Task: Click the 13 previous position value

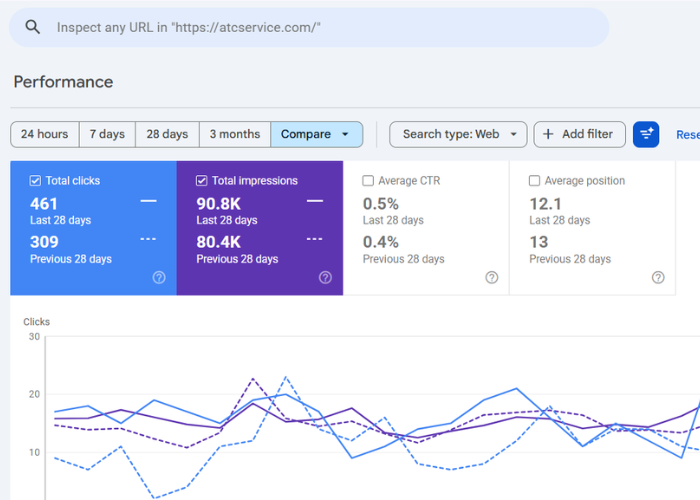Action: point(539,242)
